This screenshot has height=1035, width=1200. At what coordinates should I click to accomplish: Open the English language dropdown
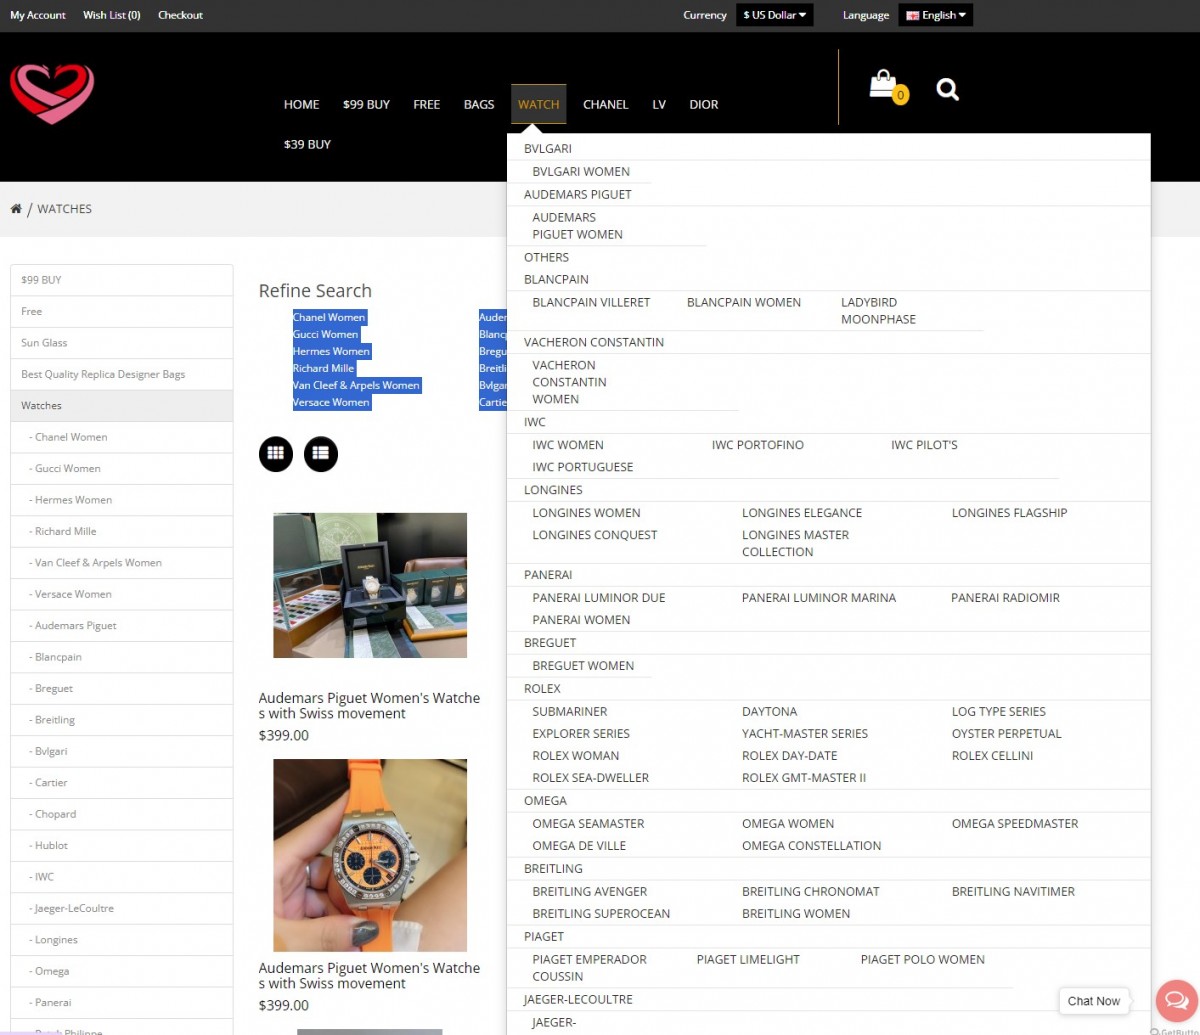tap(936, 15)
